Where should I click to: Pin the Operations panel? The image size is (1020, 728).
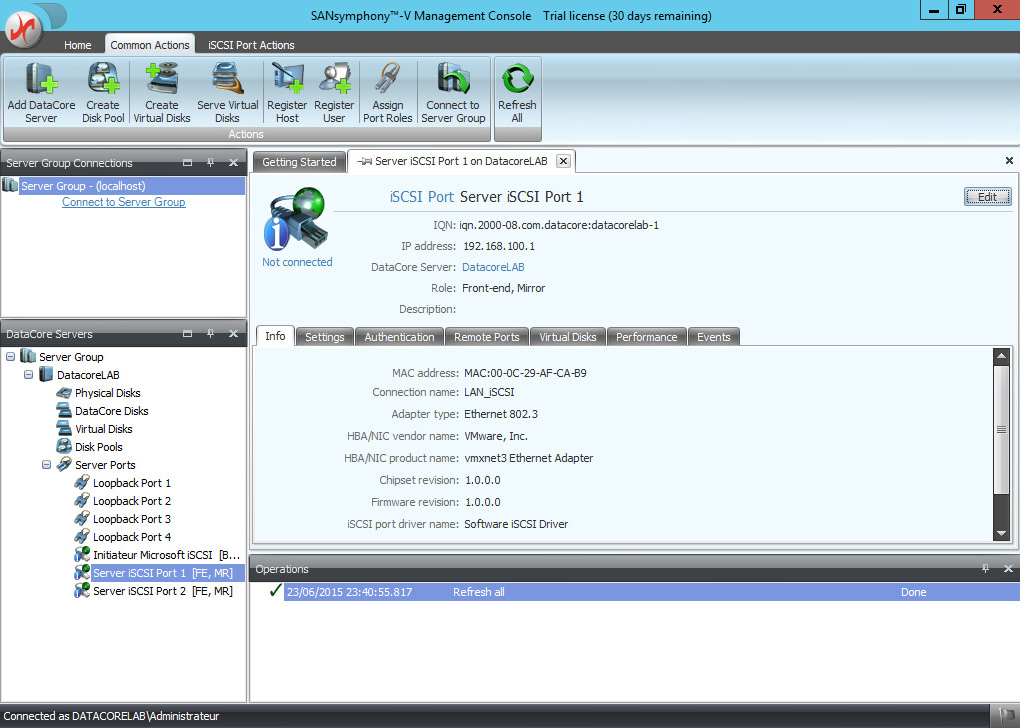[x=985, y=569]
